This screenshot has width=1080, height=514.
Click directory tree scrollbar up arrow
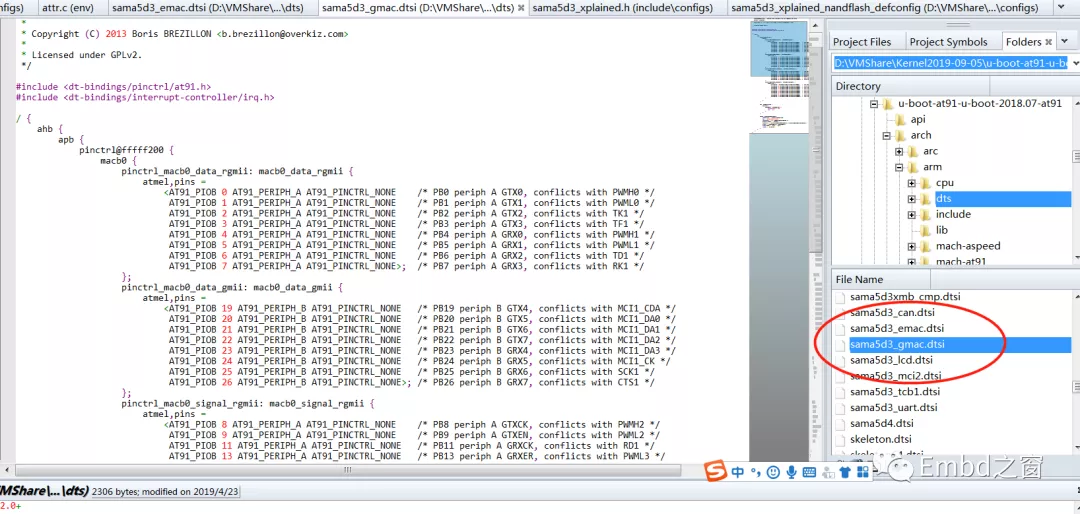click(1076, 101)
